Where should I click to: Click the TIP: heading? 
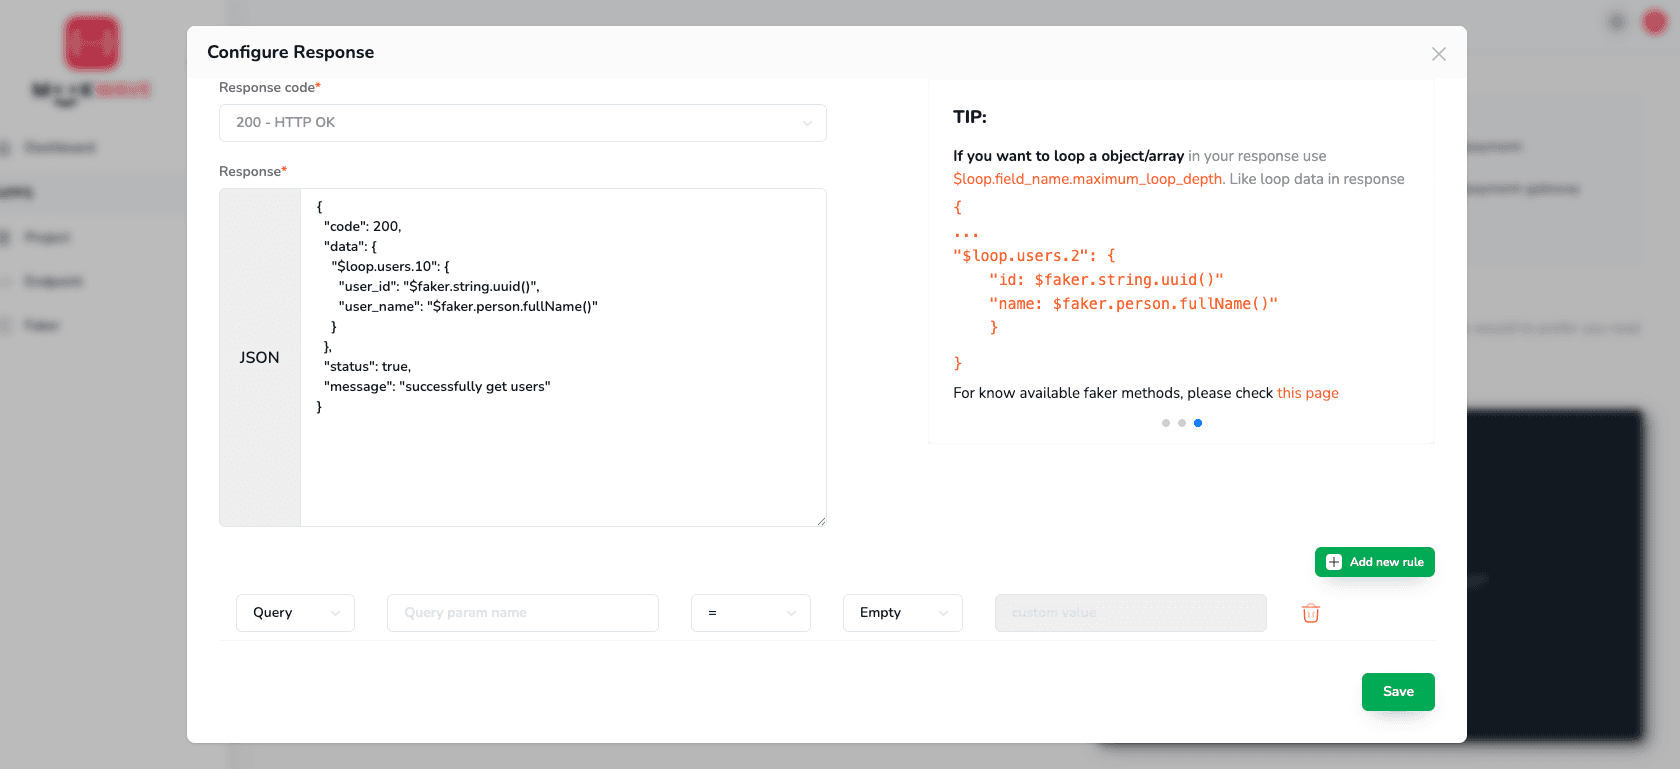pos(970,117)
